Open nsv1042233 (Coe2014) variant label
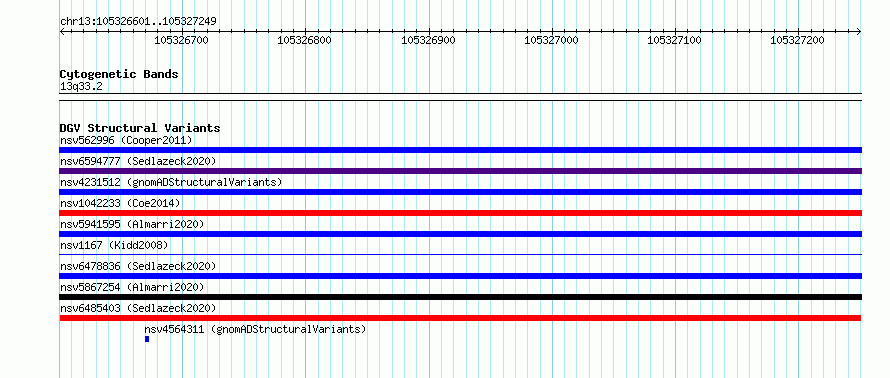Screen dimensions: 890x378 click(120, 203)
